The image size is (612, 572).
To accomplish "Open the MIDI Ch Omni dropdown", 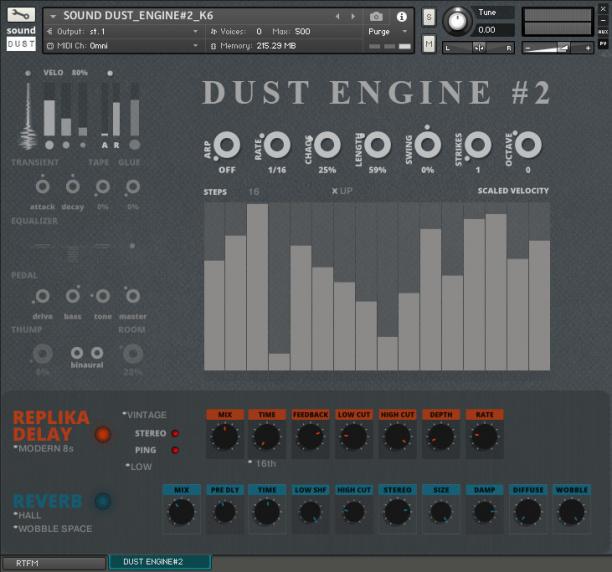I will 123,46.
